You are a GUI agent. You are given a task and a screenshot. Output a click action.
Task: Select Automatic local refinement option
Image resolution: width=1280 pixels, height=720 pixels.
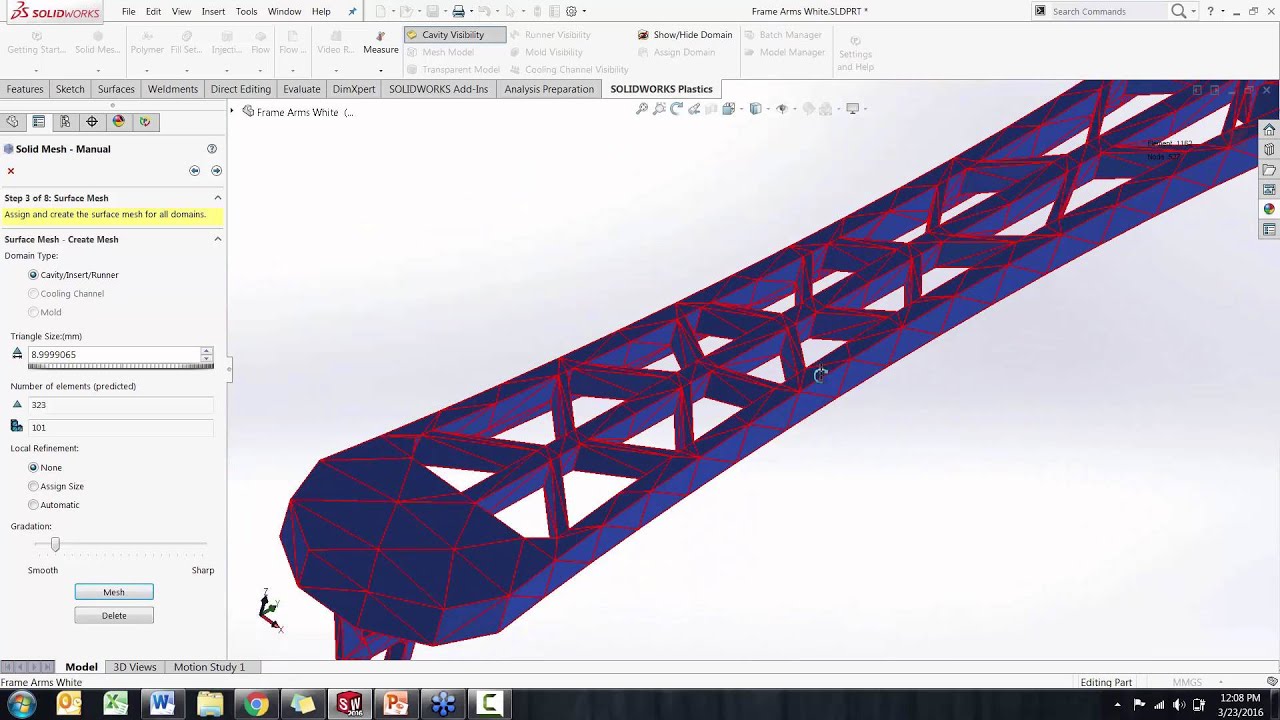(x=54, y=505)
